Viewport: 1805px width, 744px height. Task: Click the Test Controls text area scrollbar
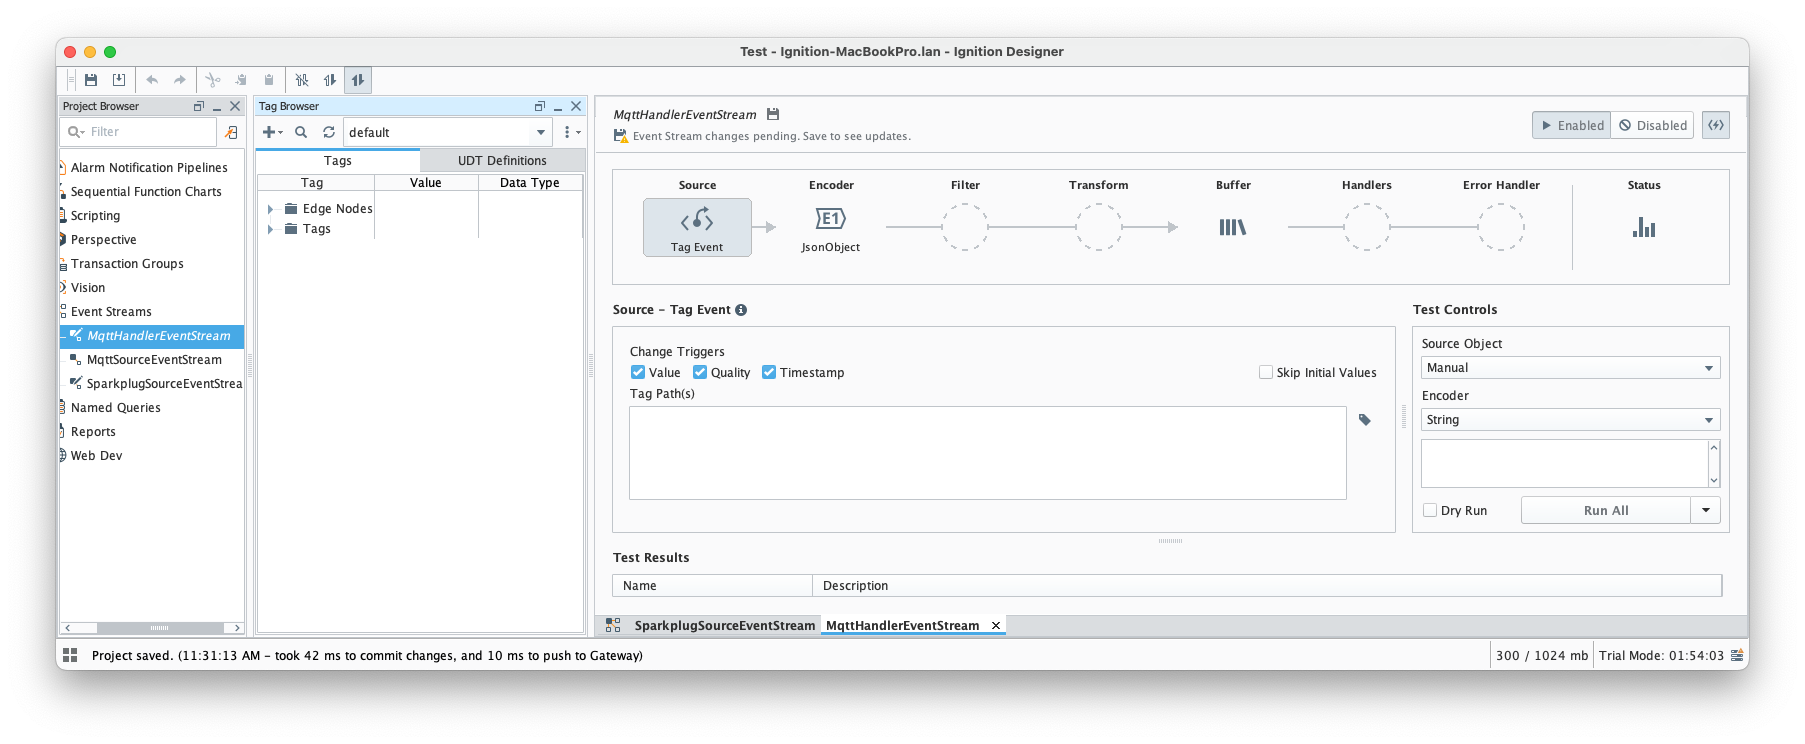[x=1714, y=464]
